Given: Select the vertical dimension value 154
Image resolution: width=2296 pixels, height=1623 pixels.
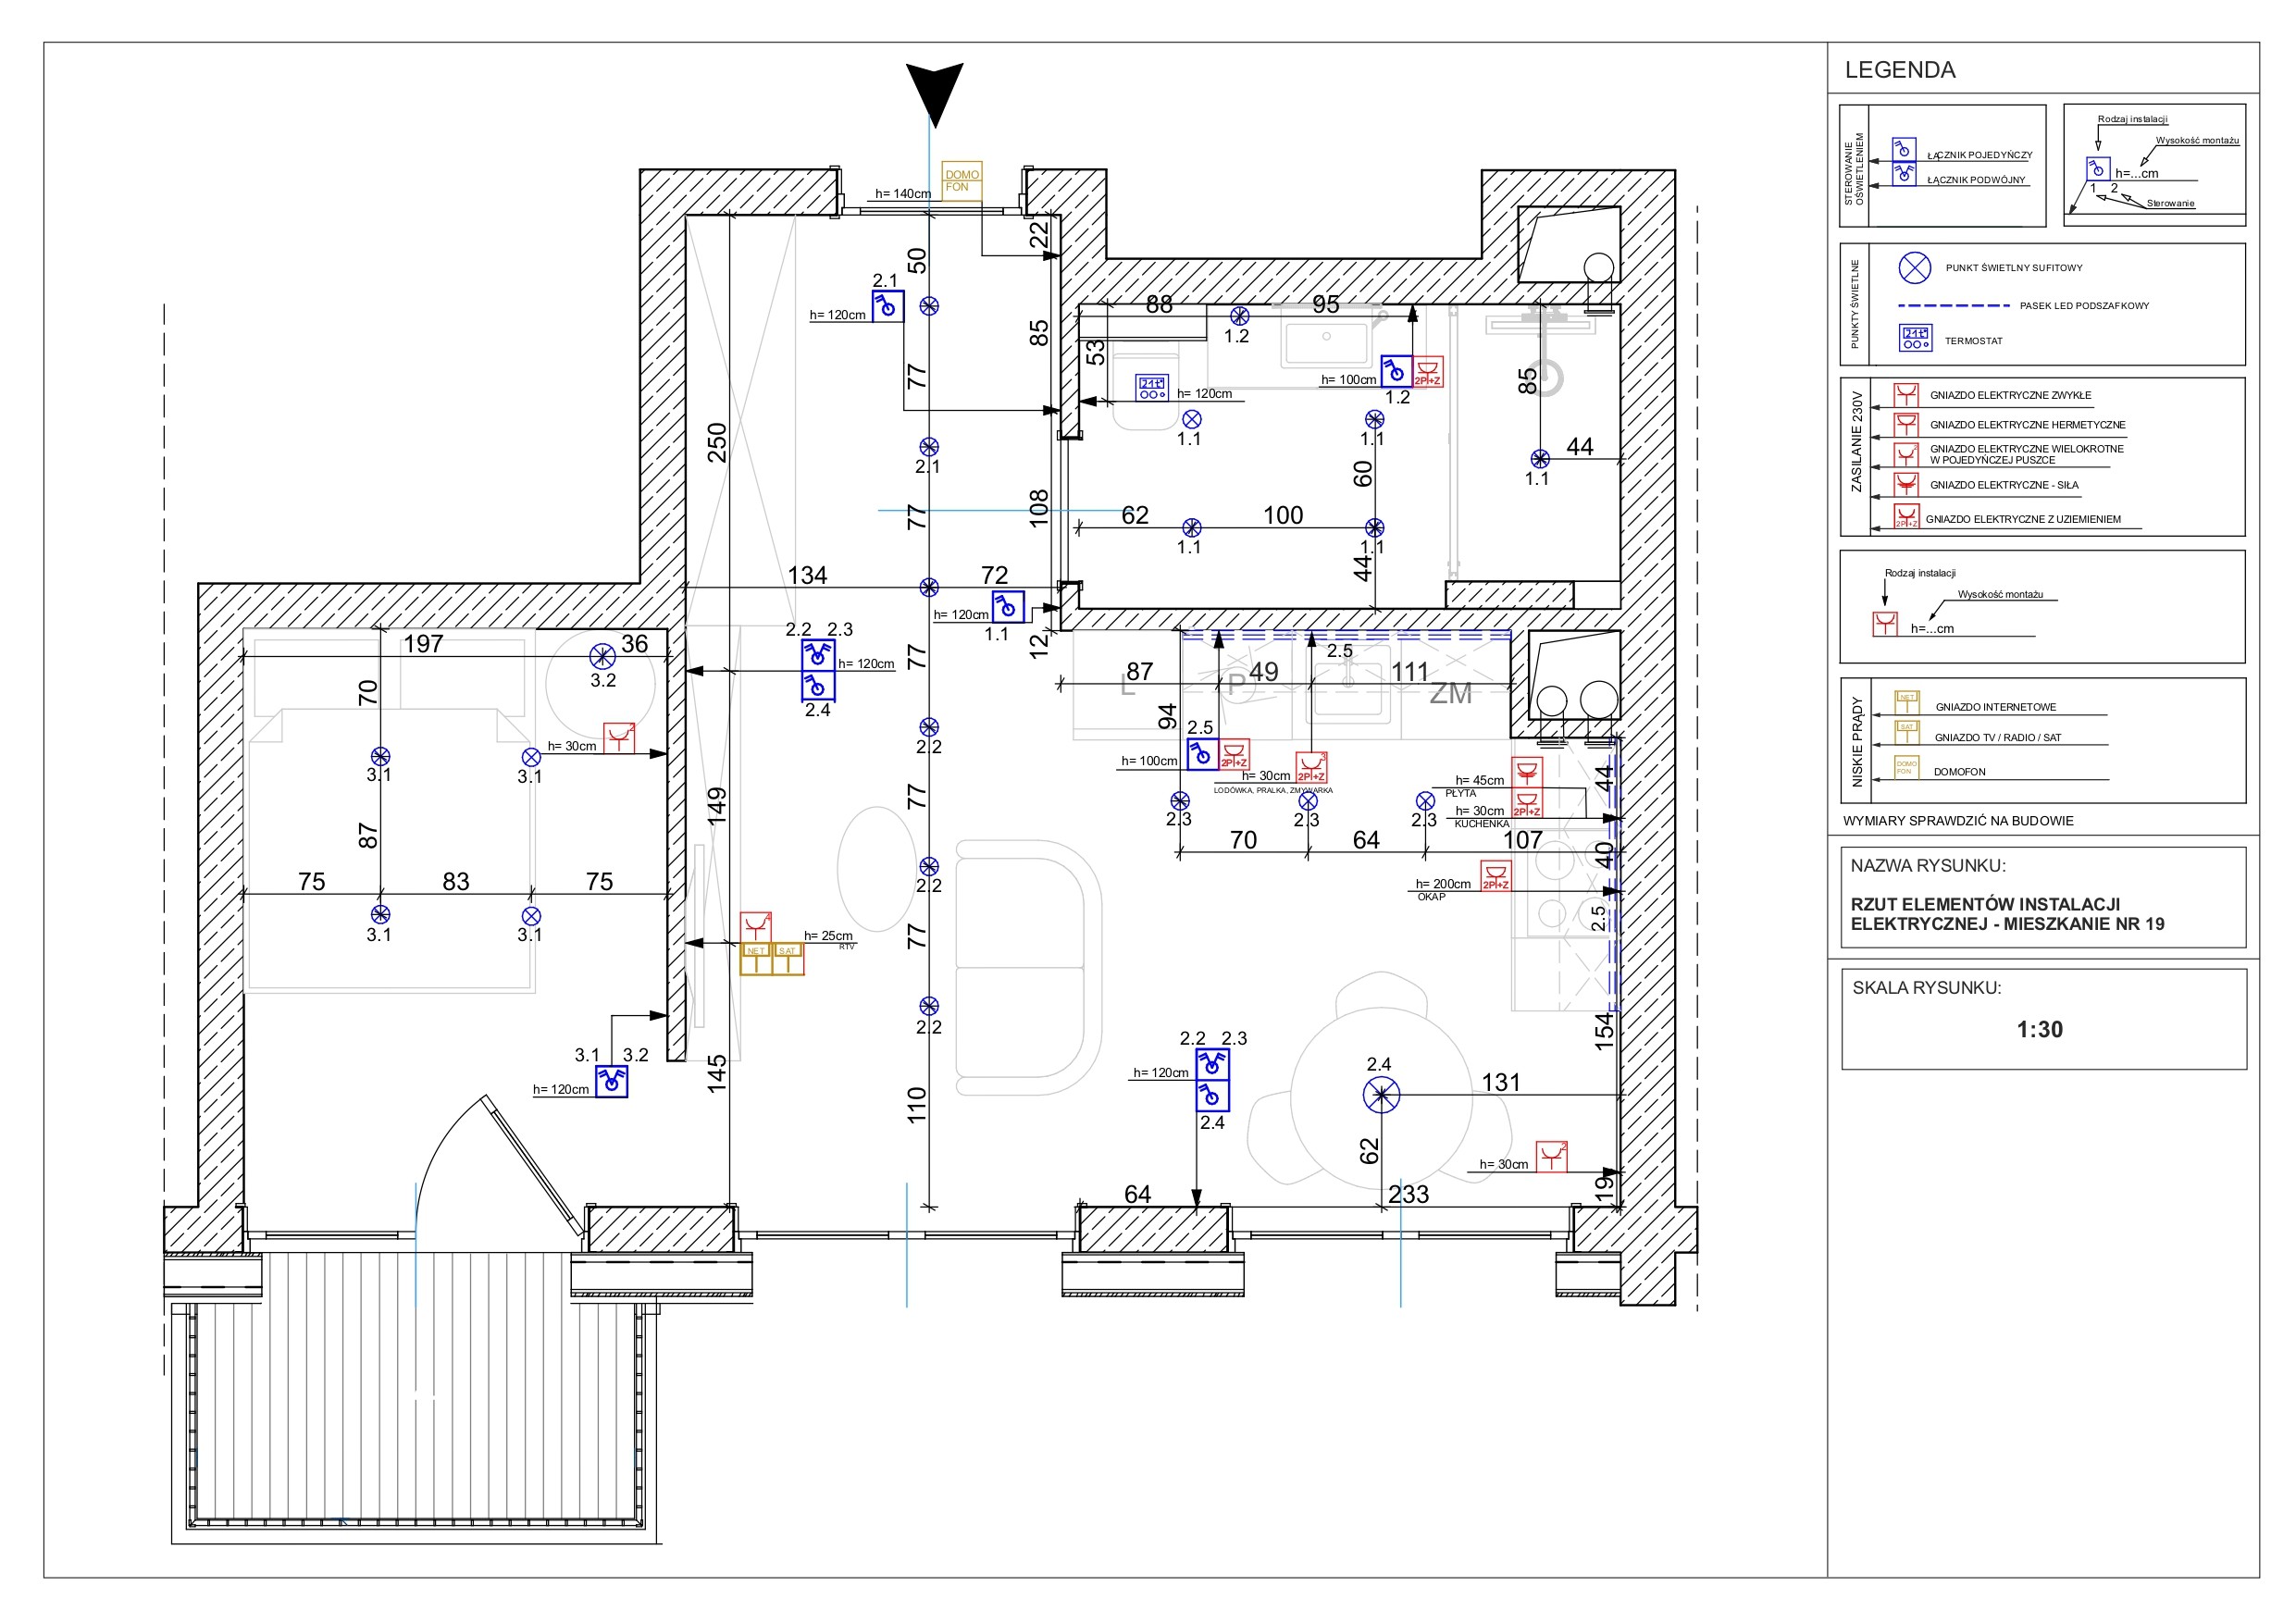Looking at the screenshot, I should click(x=1604, y=1032).
